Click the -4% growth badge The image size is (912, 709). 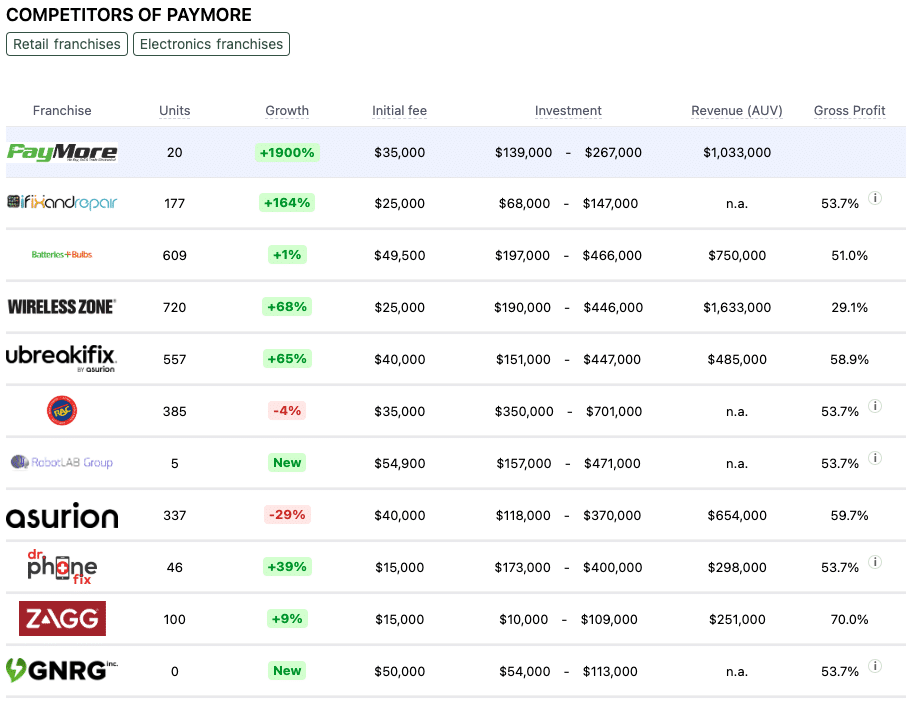(287, 411)
